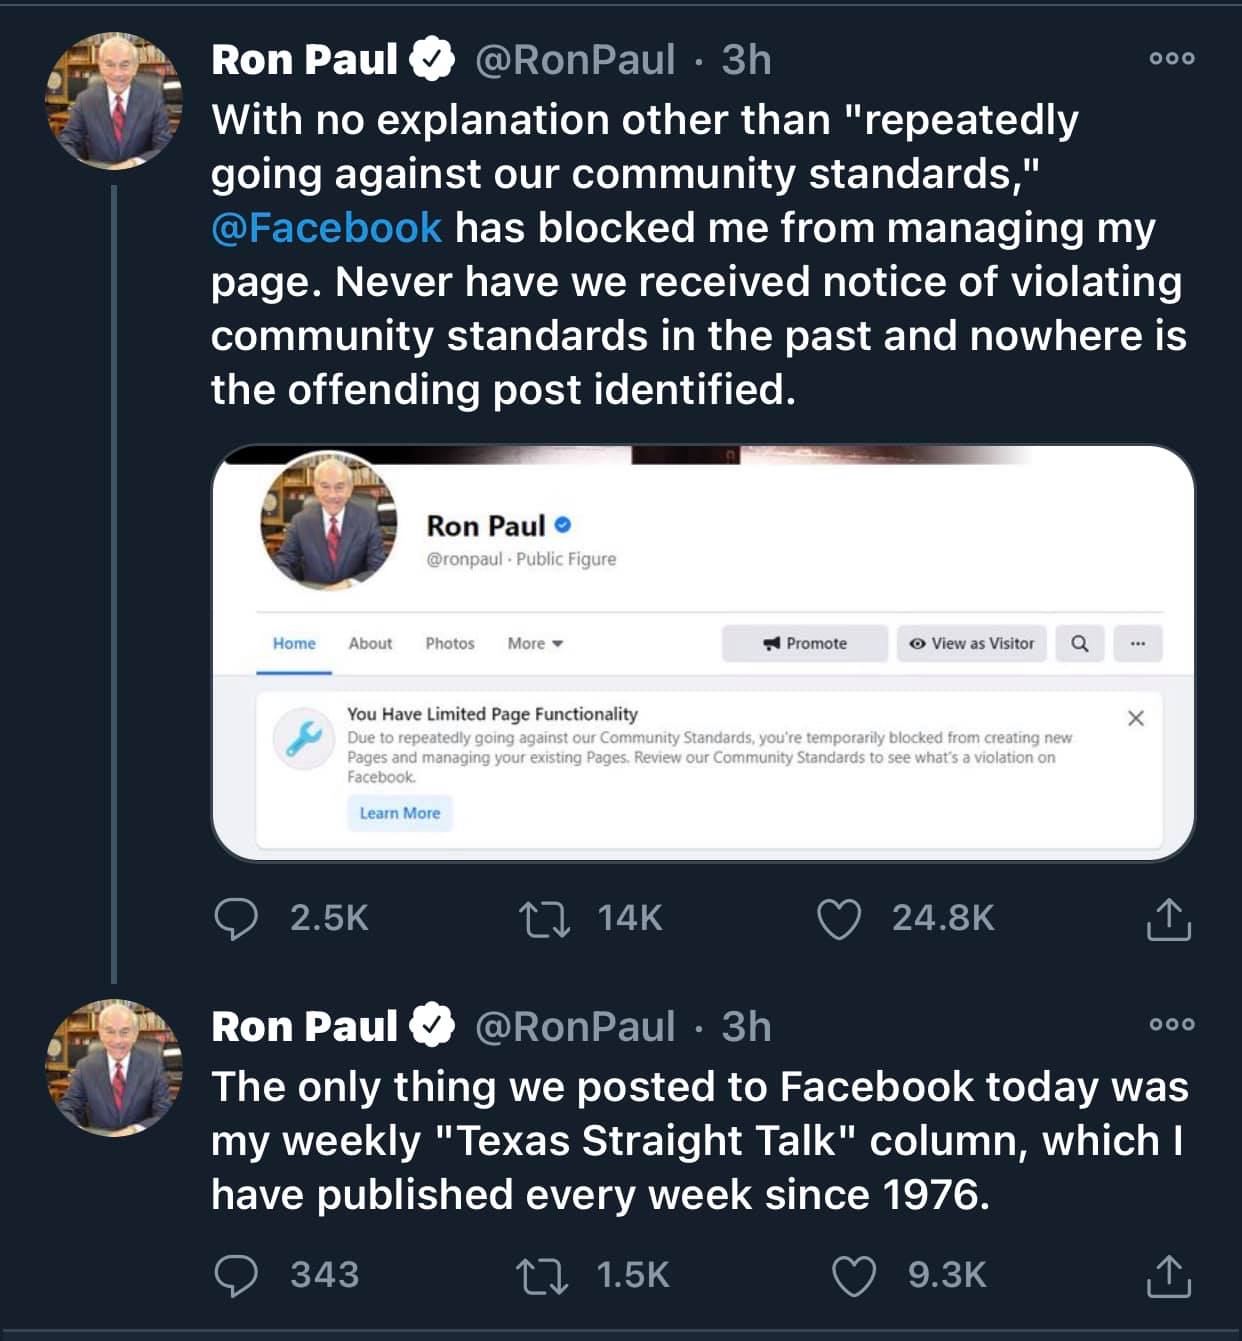Screen dimensions: 1242x1341
Task: Like the tweet with 24.8K likes
Action: point(839,919)
